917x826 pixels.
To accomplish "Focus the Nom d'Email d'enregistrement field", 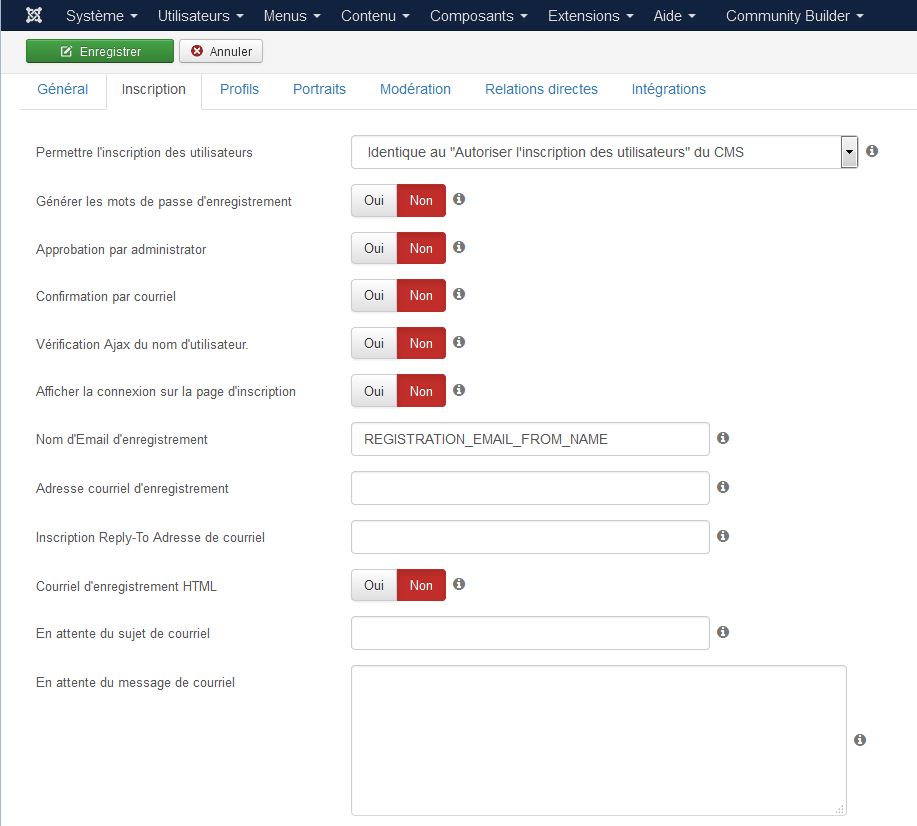I will (x=530, y=439).
